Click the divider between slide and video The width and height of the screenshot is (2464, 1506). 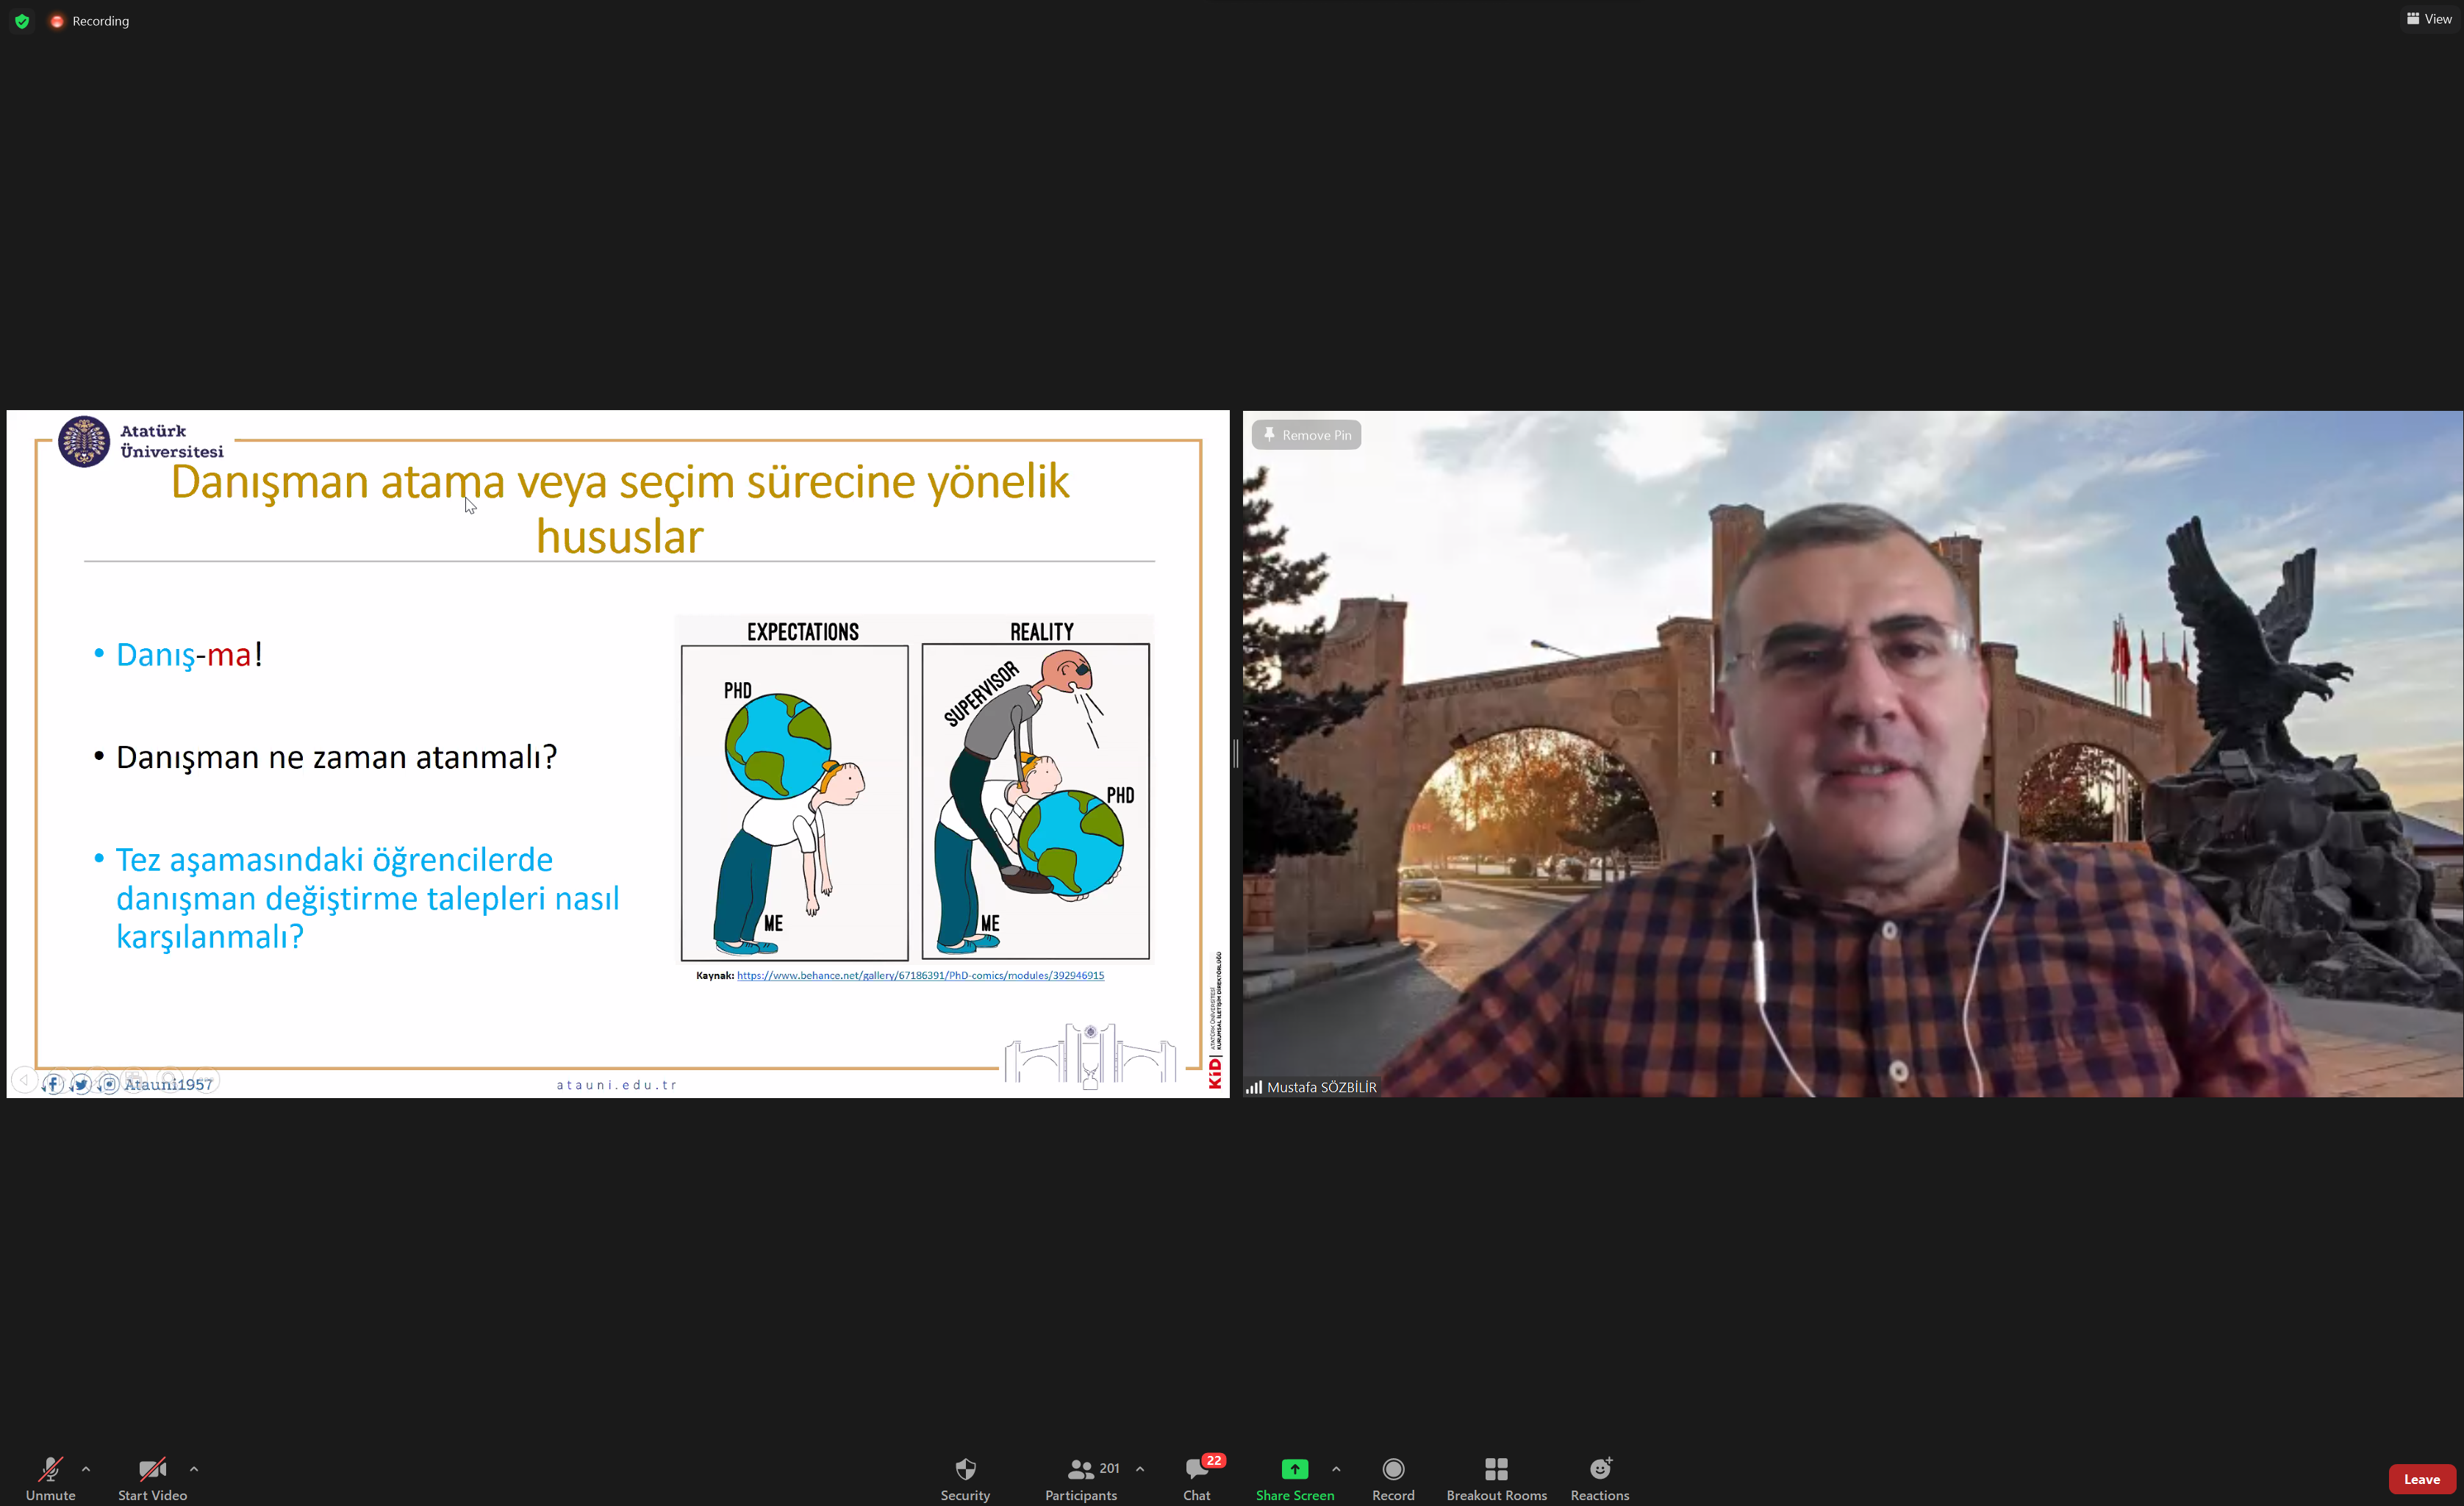(x=1236, y=754)
